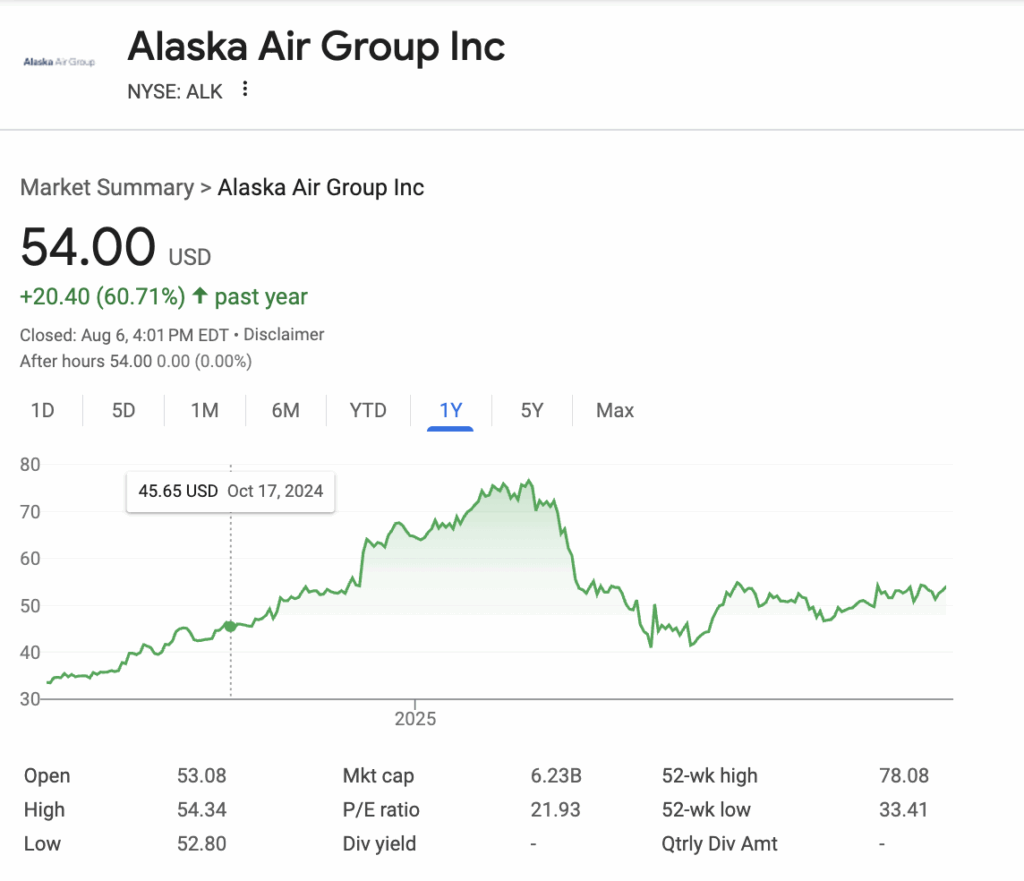The height and width of the screenshot is (881, 1024).
Task: Click the Disclaimer link
Action: click(283, 334)
